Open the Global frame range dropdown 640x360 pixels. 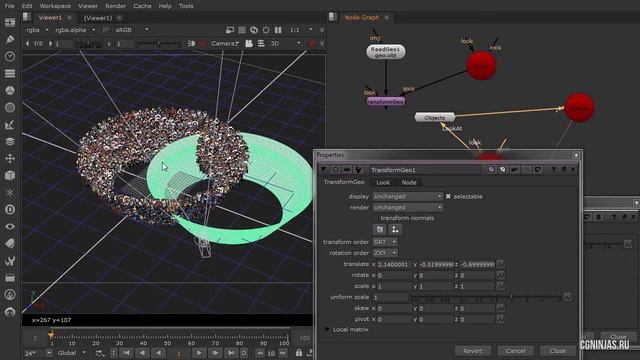(71, 353)
